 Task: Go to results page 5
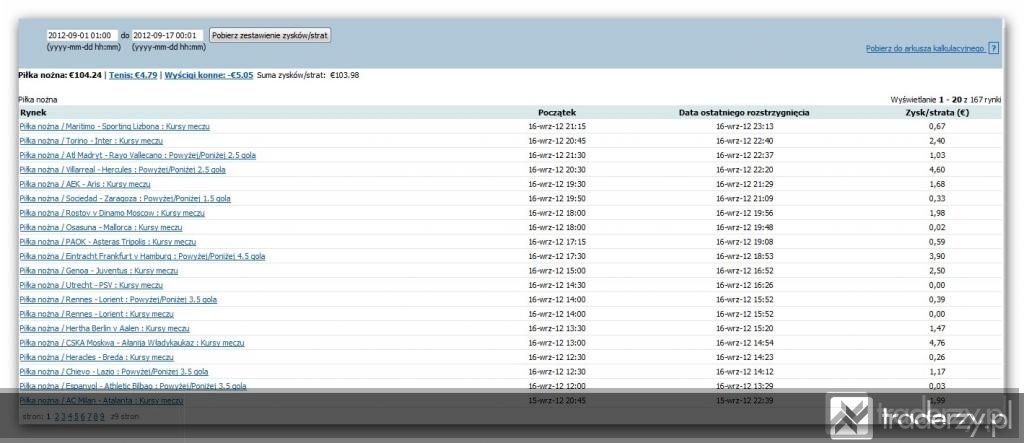click(76, 416)
